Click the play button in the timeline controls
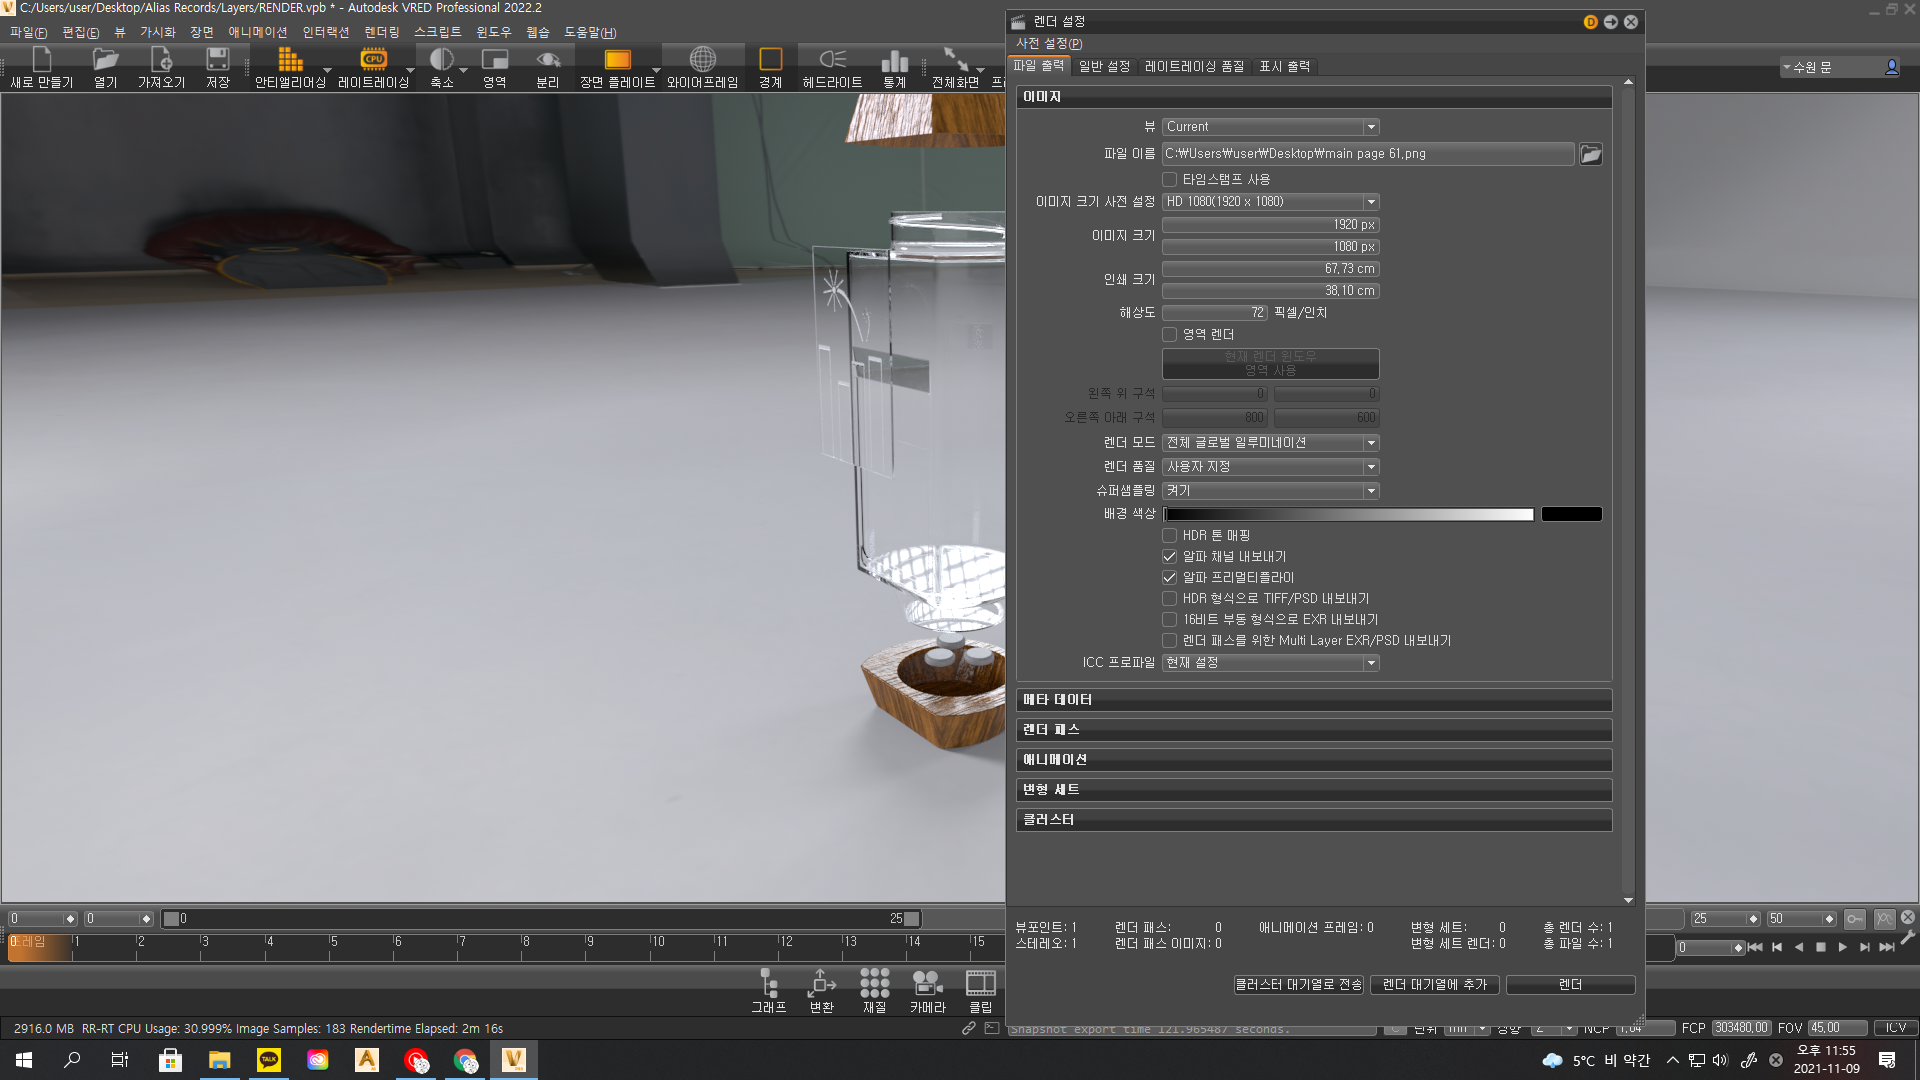Image resolution: width=1920 pixels, height=1080 pixels. pyautogui.click(x=1843, y=947)
